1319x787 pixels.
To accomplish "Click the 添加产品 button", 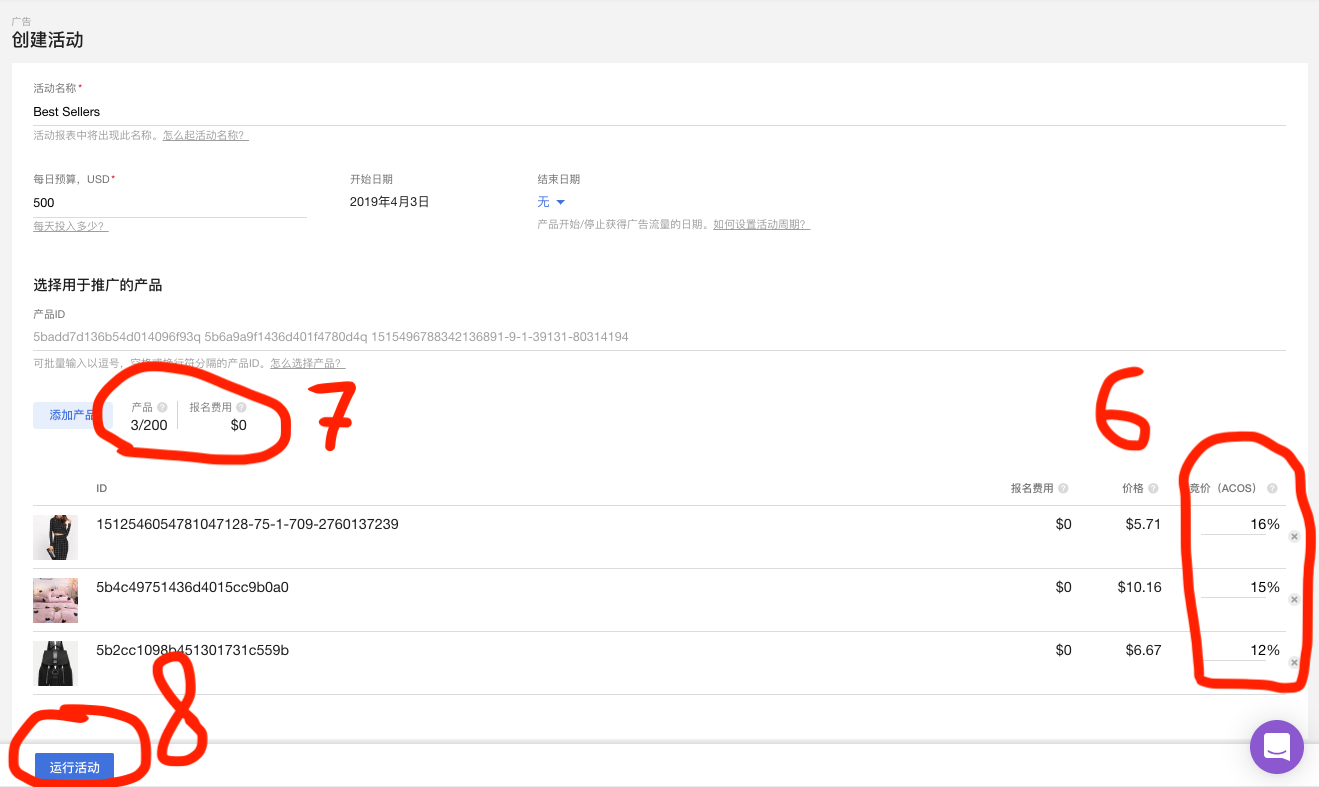I will (x=70, y=414).
